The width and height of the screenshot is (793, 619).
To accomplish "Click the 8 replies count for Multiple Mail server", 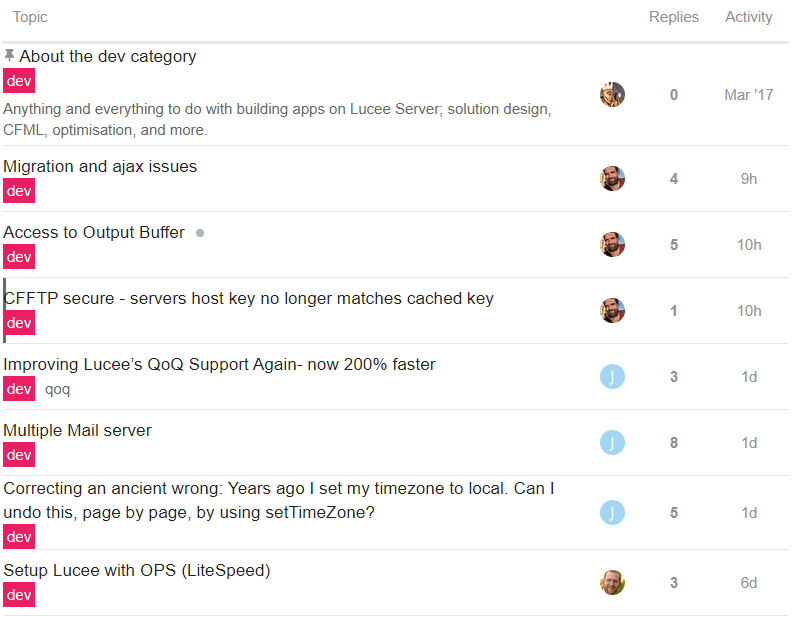I will pos(674,443).
